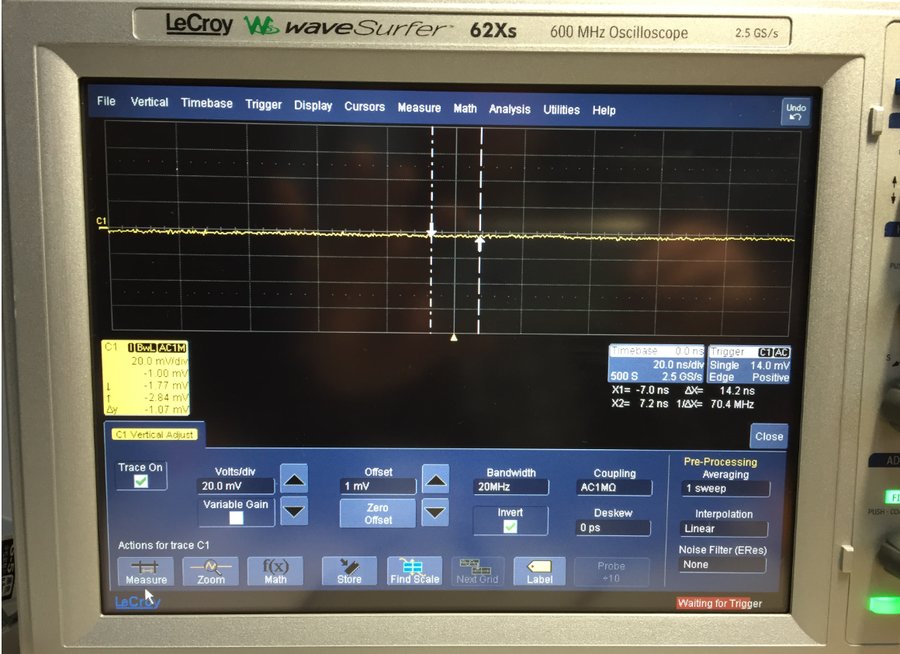900x654 pixels.
Task: Click the C1 trace label marker
Action: pyautogui.click(x=101, y=221)
